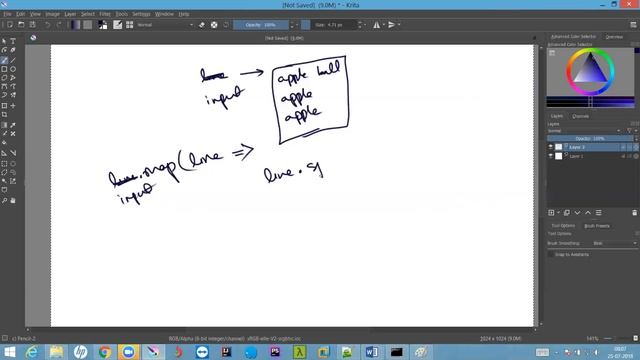This screenshot has width=640, height=360.
Task: Adjust the brush Opacity slider in toolbar
Action: click(261, 25)
